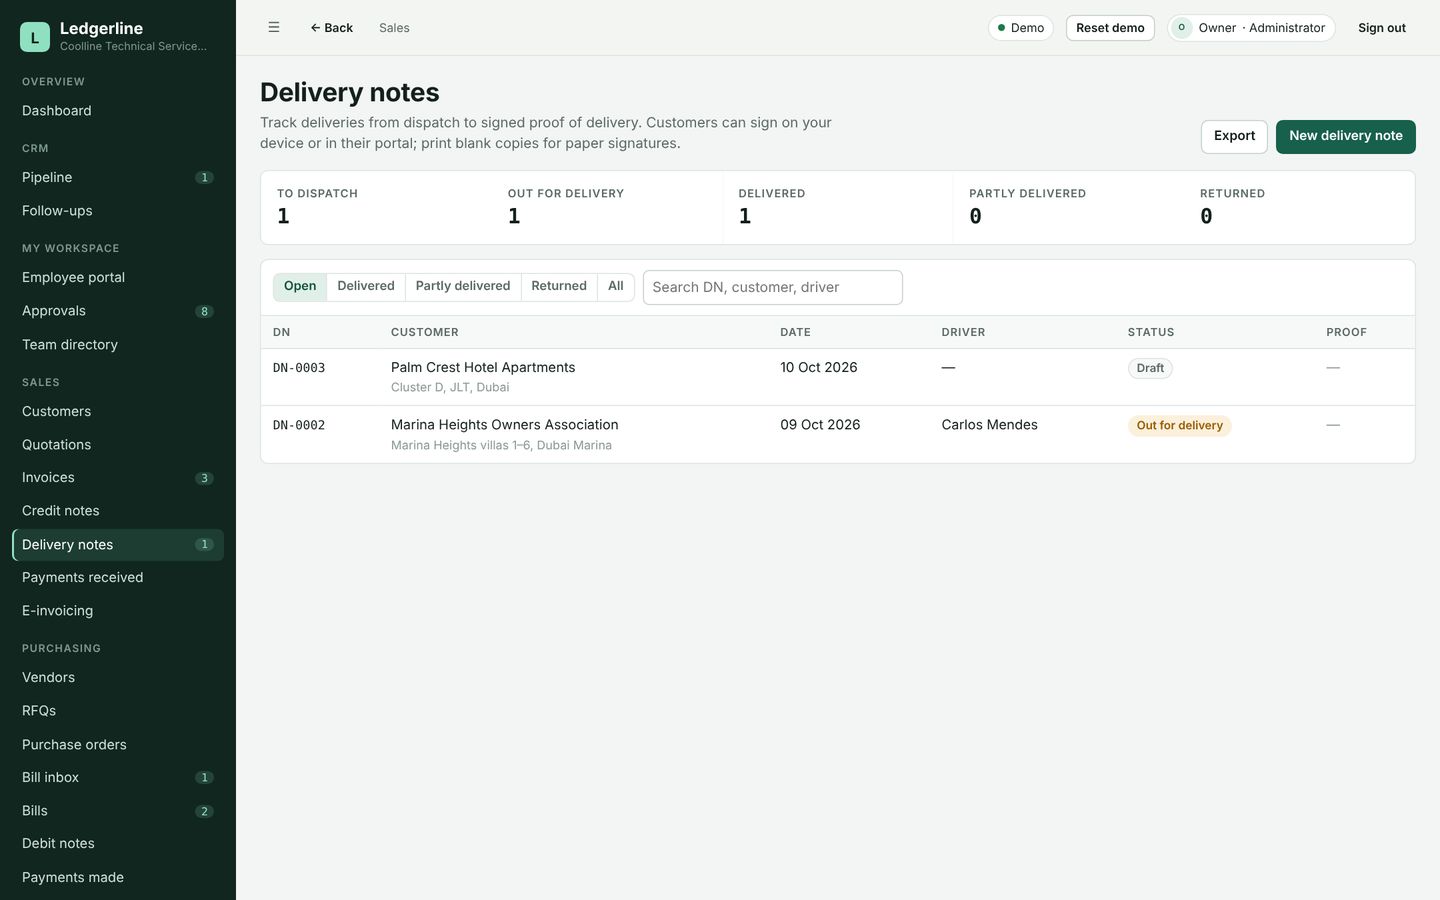Open Customers in sidebar
1440x900 pixels.
pyautogui.click(x=118, y=412)
